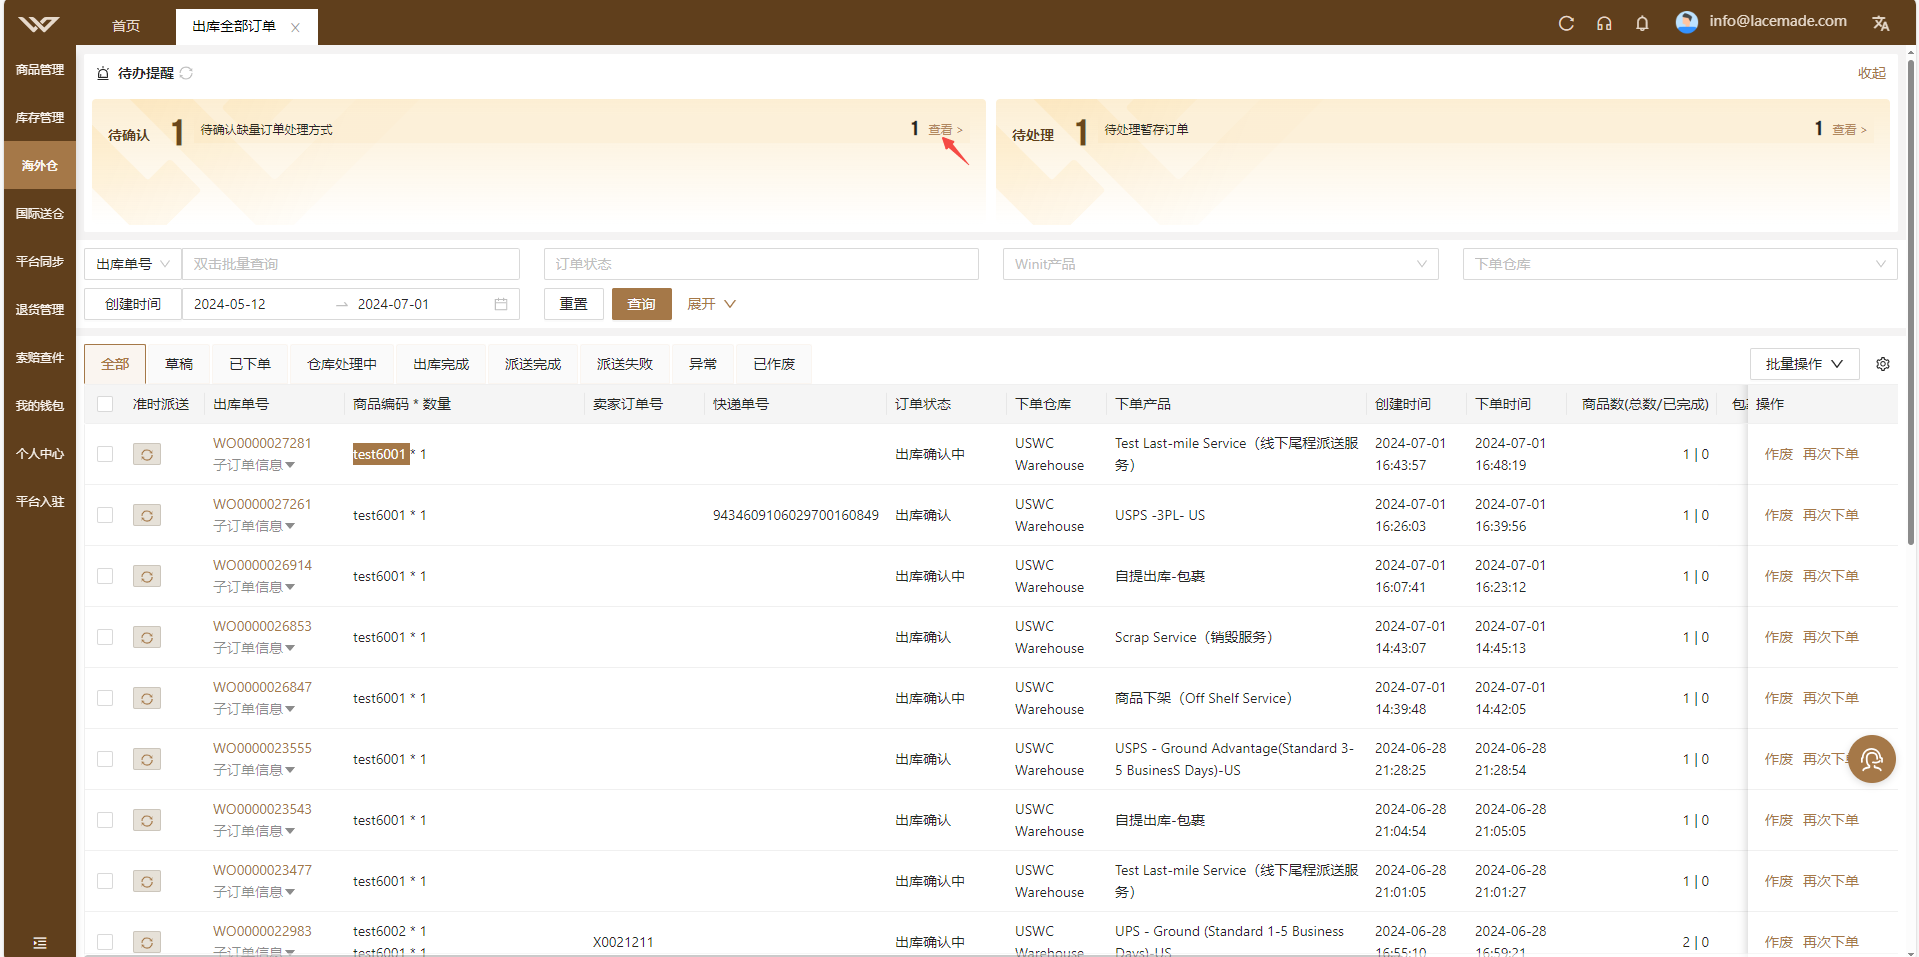Open the 首页 tab
The image size is (1919, 957).
(x=126, y=26)
